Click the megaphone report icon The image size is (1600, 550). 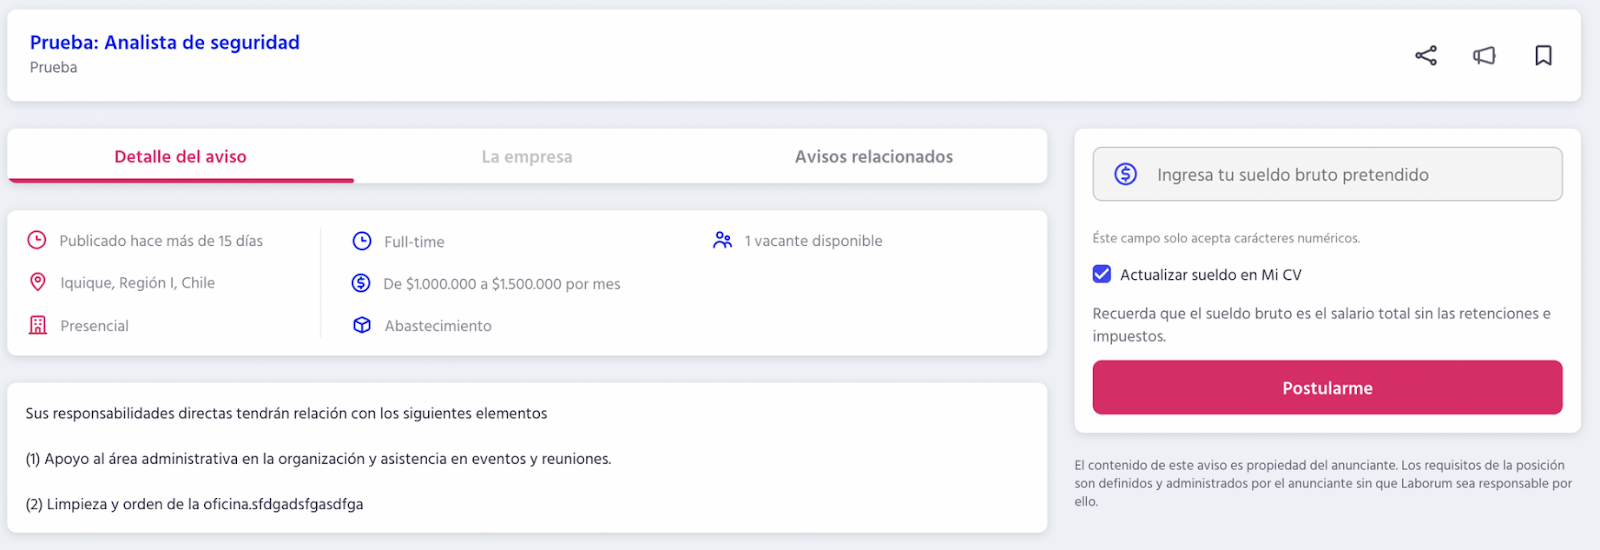click(1484, 56)
